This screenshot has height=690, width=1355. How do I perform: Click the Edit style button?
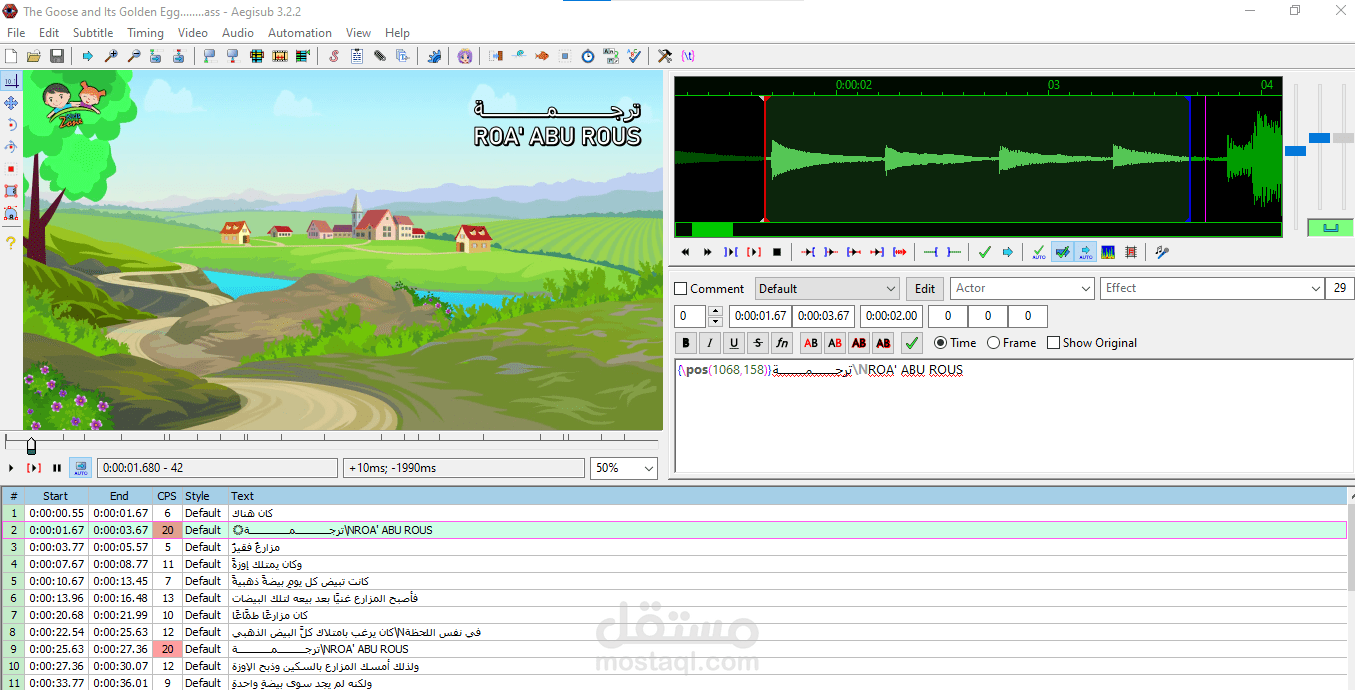coord(925,289)
